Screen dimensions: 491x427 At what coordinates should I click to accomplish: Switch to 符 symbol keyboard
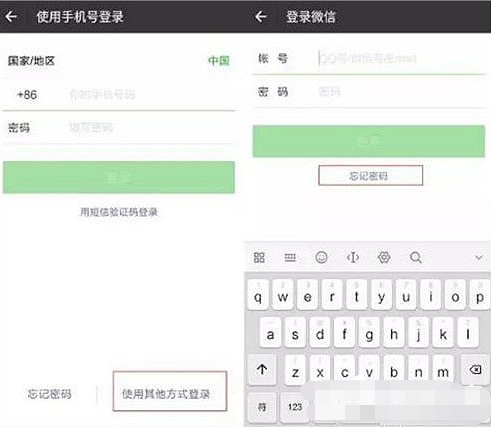[x=262, y=407]
